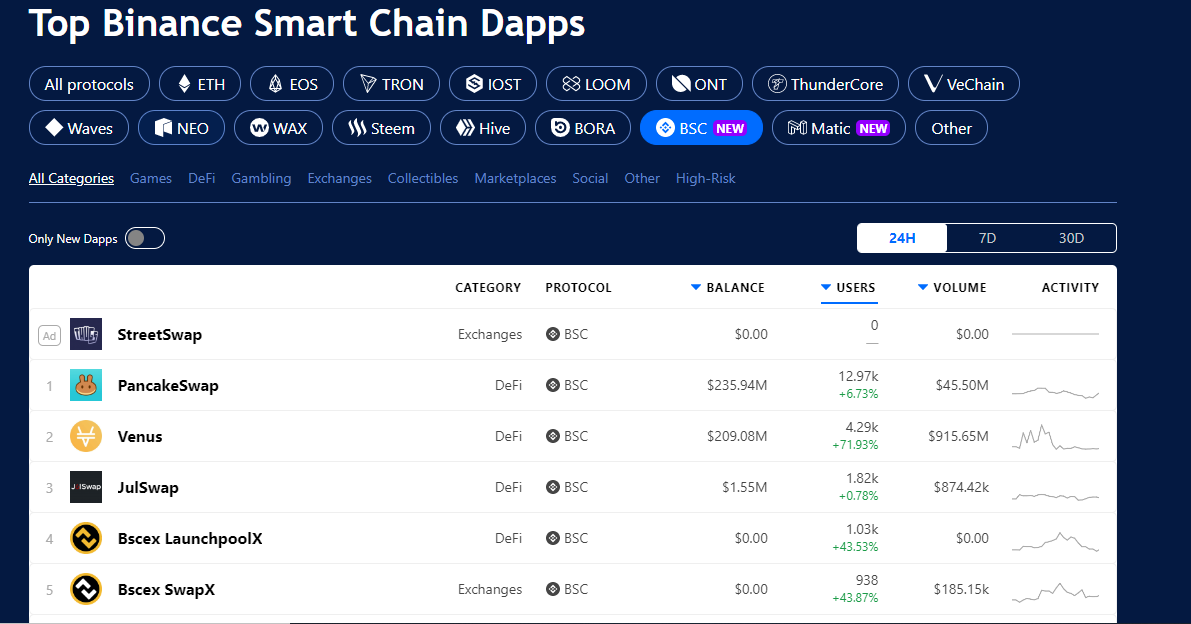Image resolution: width=1191 pixels, height=624 pixels.
Task: Sort table by Volume column arrow
Action: (923, 288)
